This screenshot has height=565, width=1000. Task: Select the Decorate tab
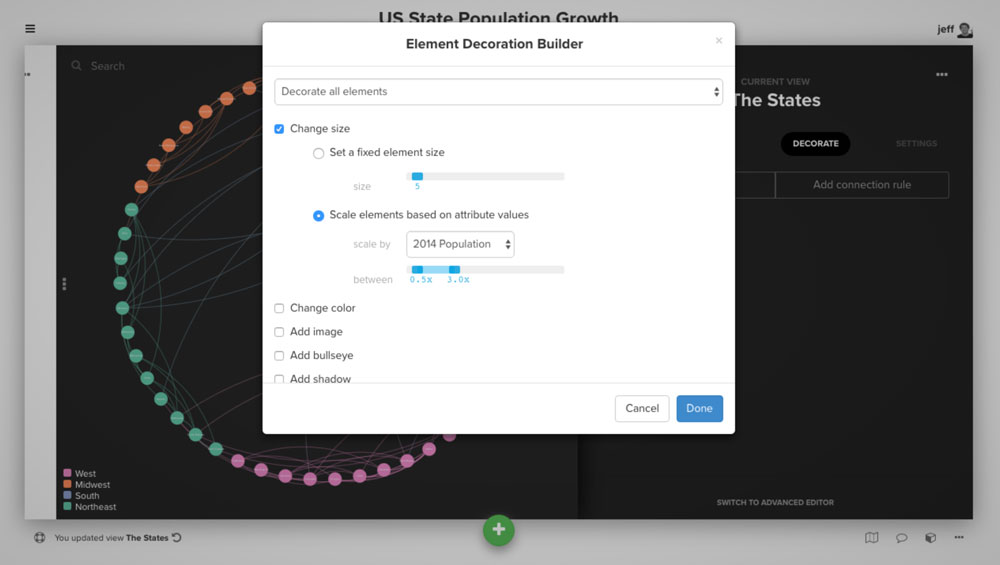pos(815,144)
